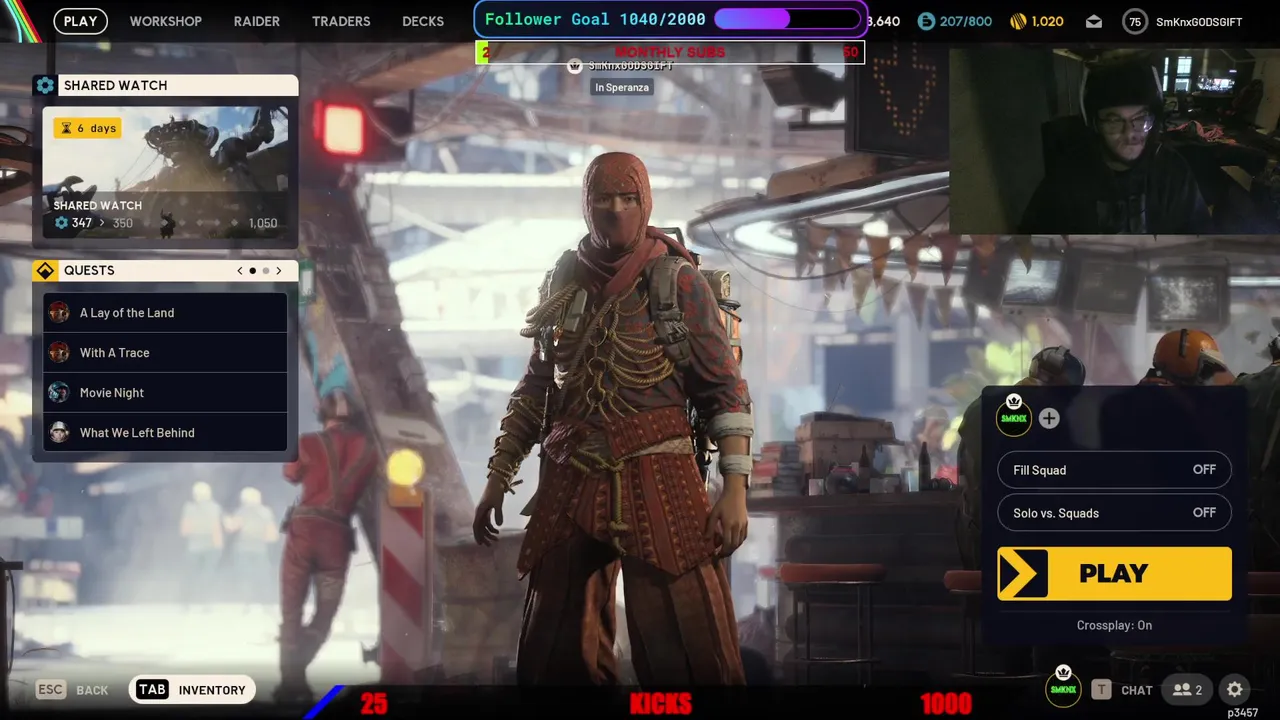Go to next quests page arrow
Viewport: 1280px width, 720px height.
pos(278,271)
